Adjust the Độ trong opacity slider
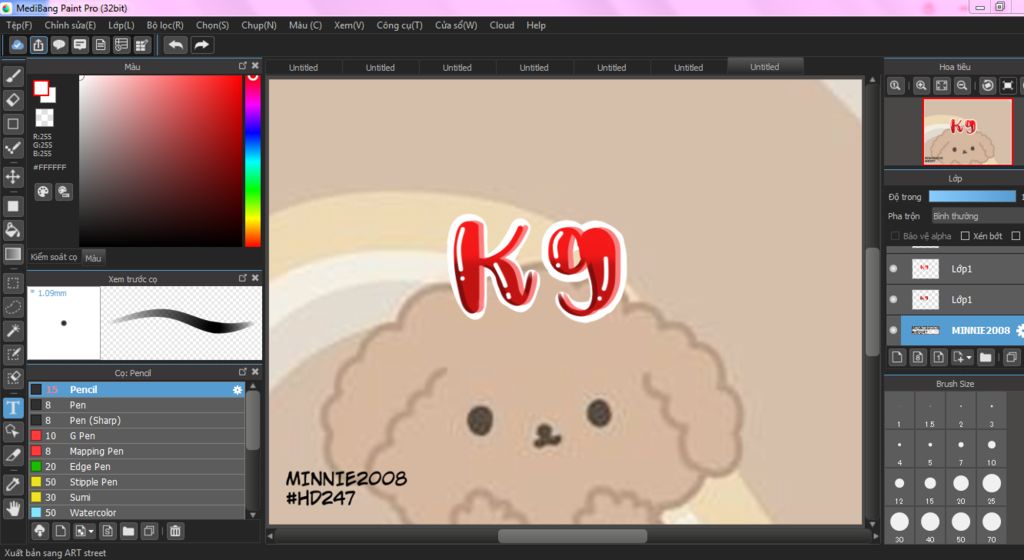1024x560 pixels. tap(972, 196)
